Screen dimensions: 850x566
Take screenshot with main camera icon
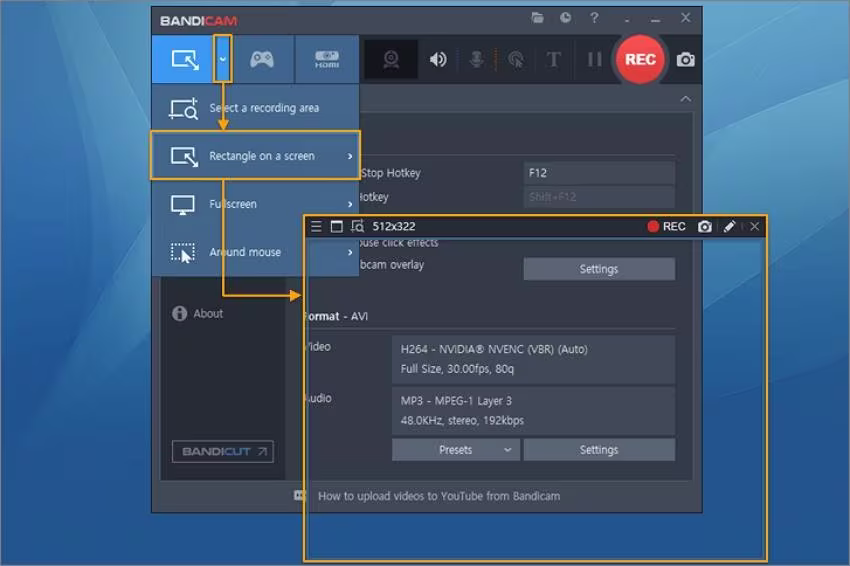(686, 60)
